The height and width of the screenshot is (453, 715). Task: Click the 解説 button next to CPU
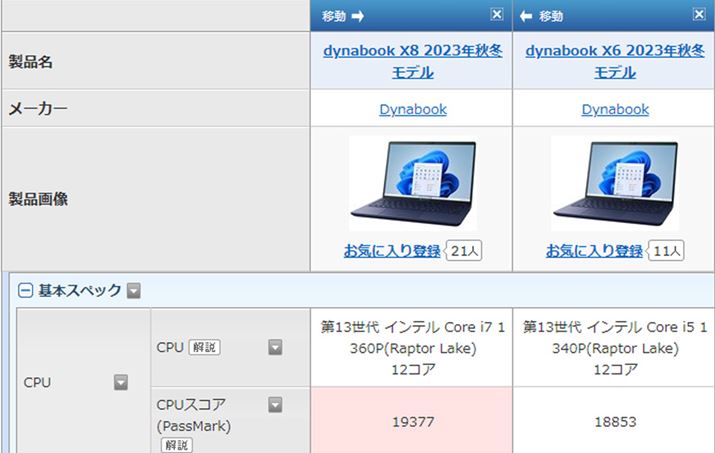click(204, 348)
